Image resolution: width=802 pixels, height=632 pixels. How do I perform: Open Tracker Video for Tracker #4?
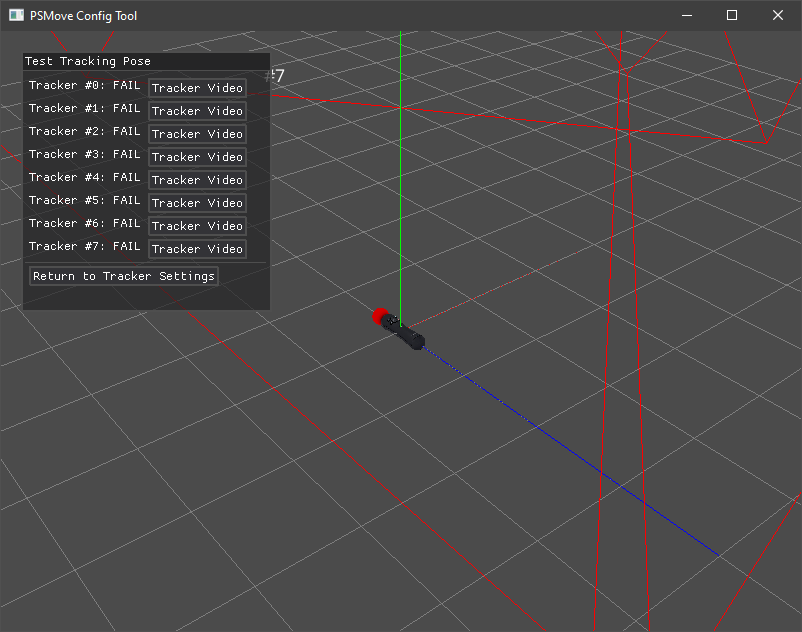coord(197,180)
